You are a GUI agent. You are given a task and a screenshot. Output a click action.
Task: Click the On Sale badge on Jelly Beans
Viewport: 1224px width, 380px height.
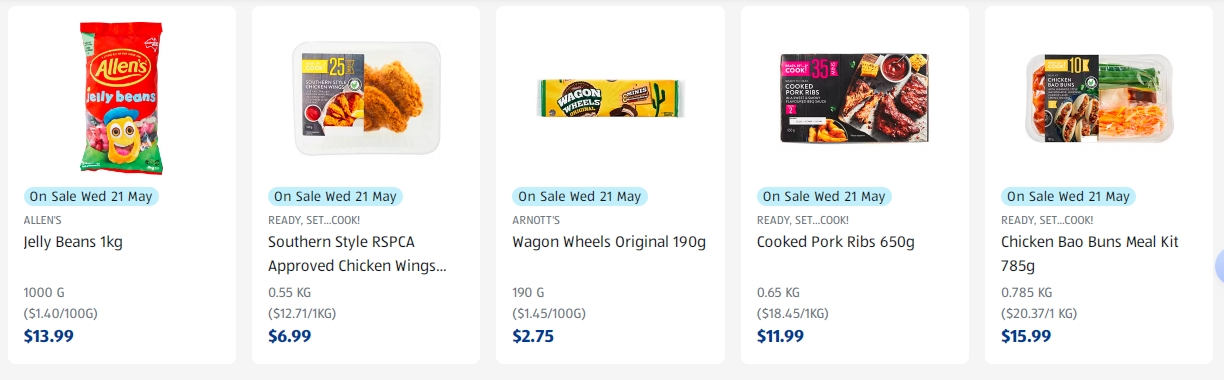(x=91, y=196)
